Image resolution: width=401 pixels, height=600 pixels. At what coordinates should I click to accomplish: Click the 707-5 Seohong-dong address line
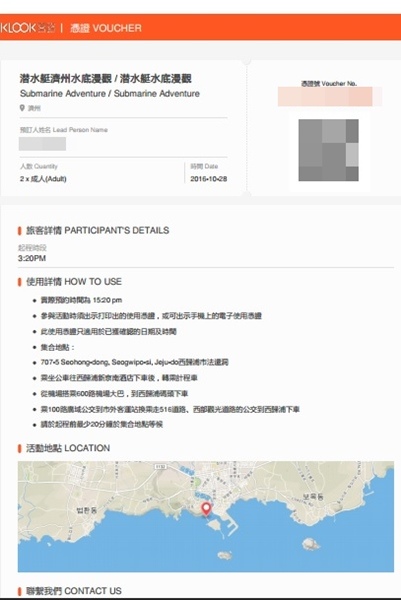(134, 362)
